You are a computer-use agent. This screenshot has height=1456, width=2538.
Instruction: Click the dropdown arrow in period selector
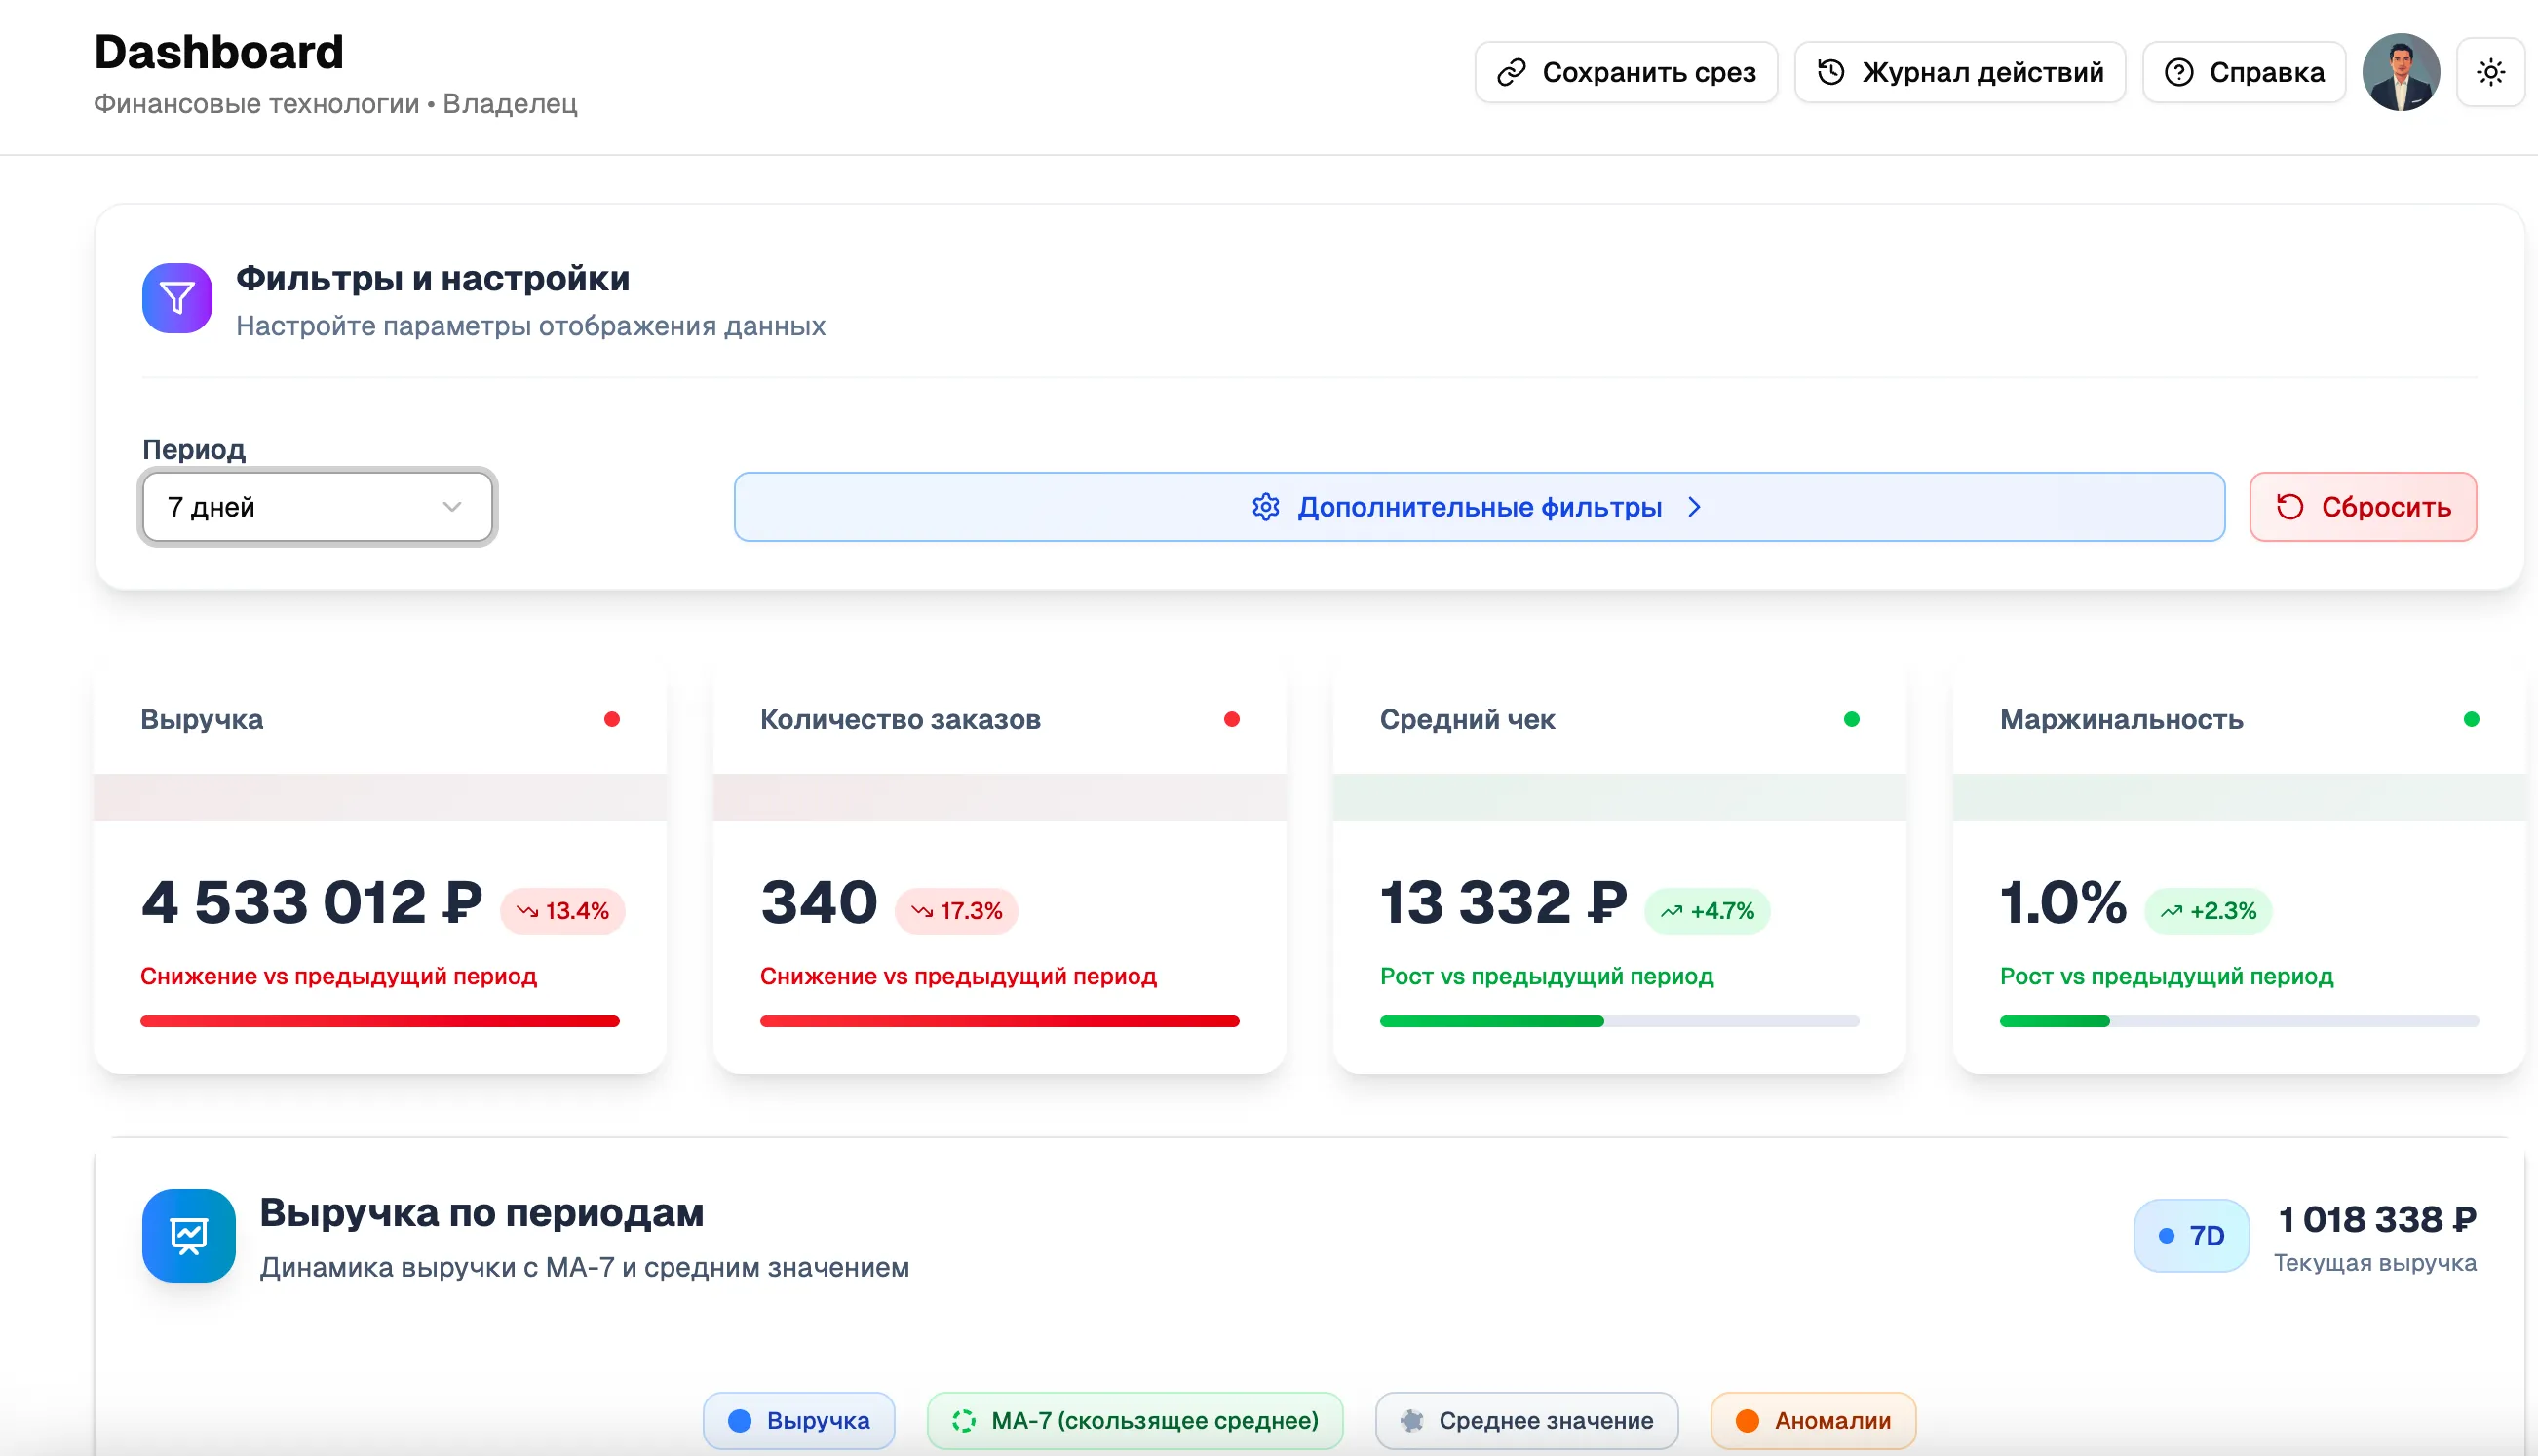point(451,507)
